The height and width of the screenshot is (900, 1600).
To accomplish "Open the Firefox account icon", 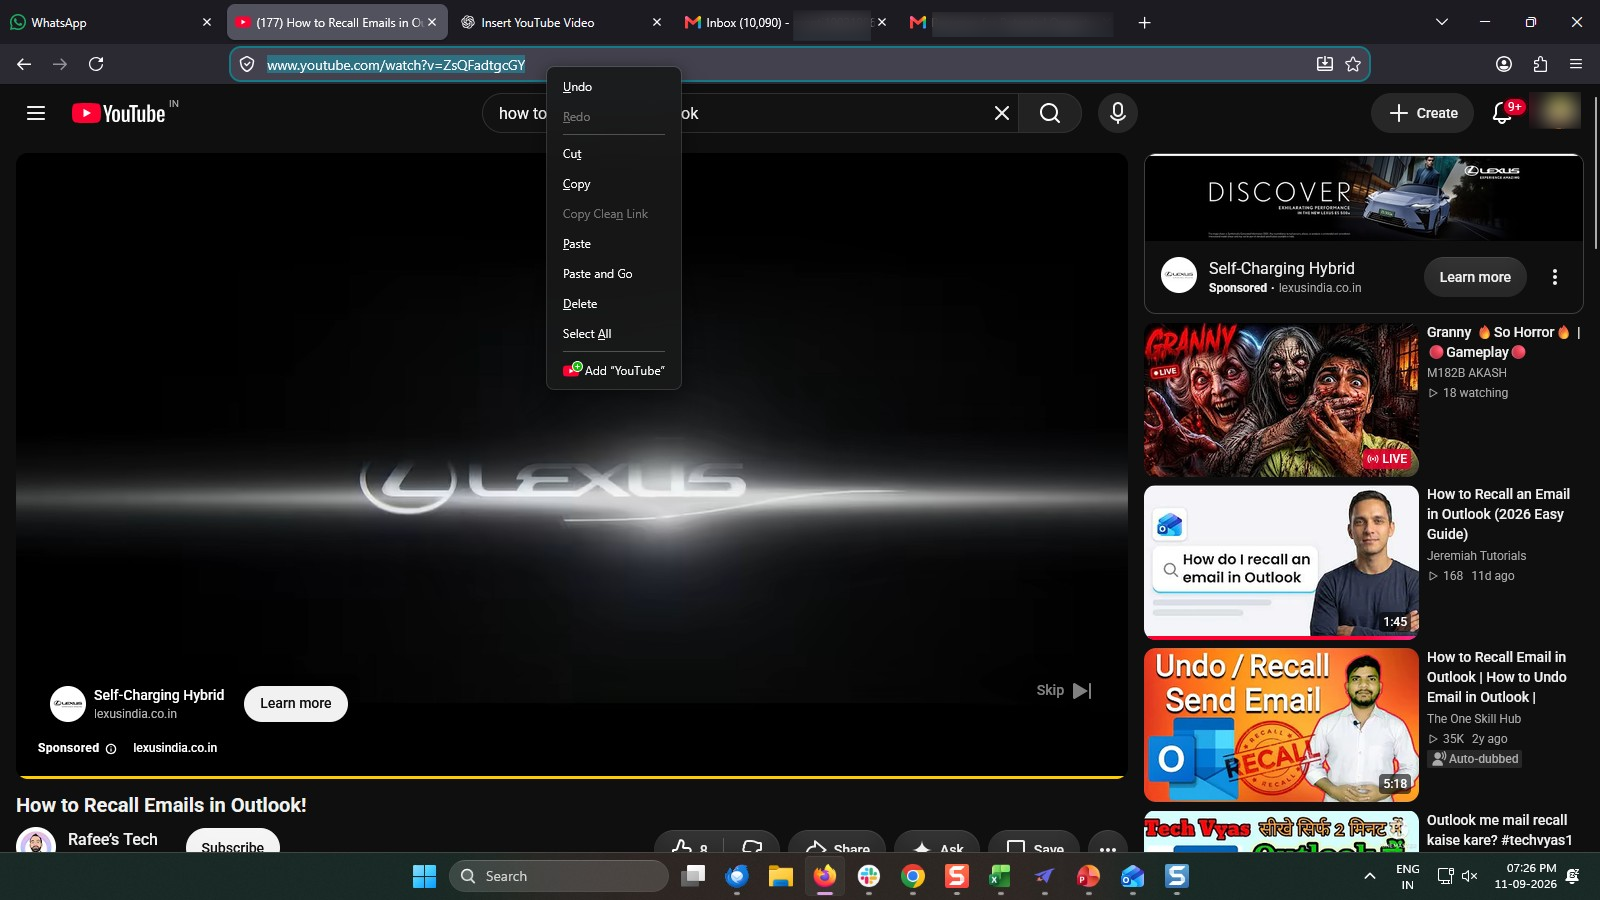I will [1504, 64].
